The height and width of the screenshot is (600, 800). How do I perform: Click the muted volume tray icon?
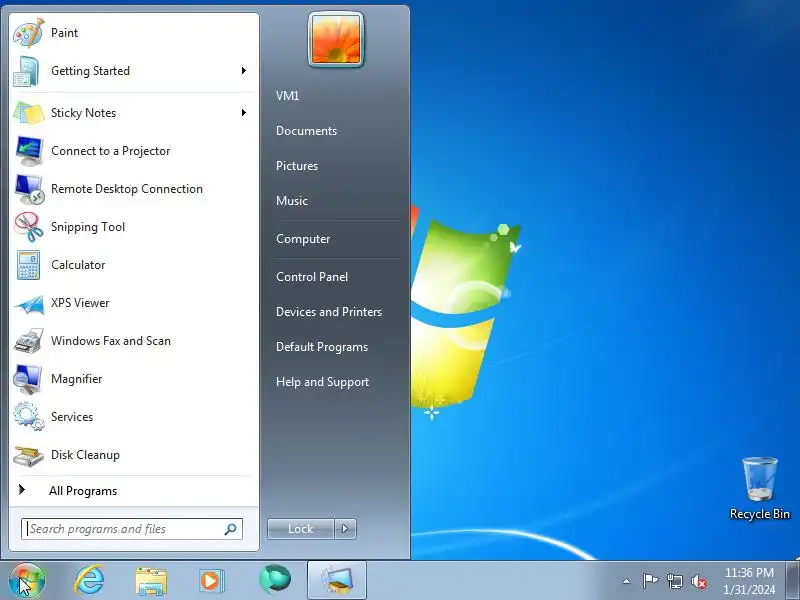pos(698,581)
